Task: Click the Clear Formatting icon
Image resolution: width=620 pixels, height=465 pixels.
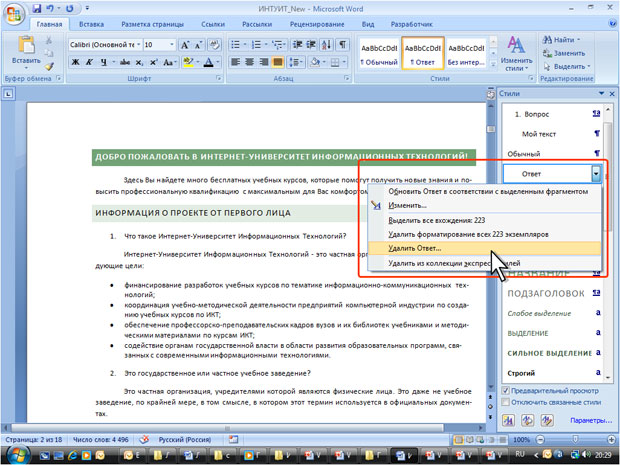Action: 214,45
